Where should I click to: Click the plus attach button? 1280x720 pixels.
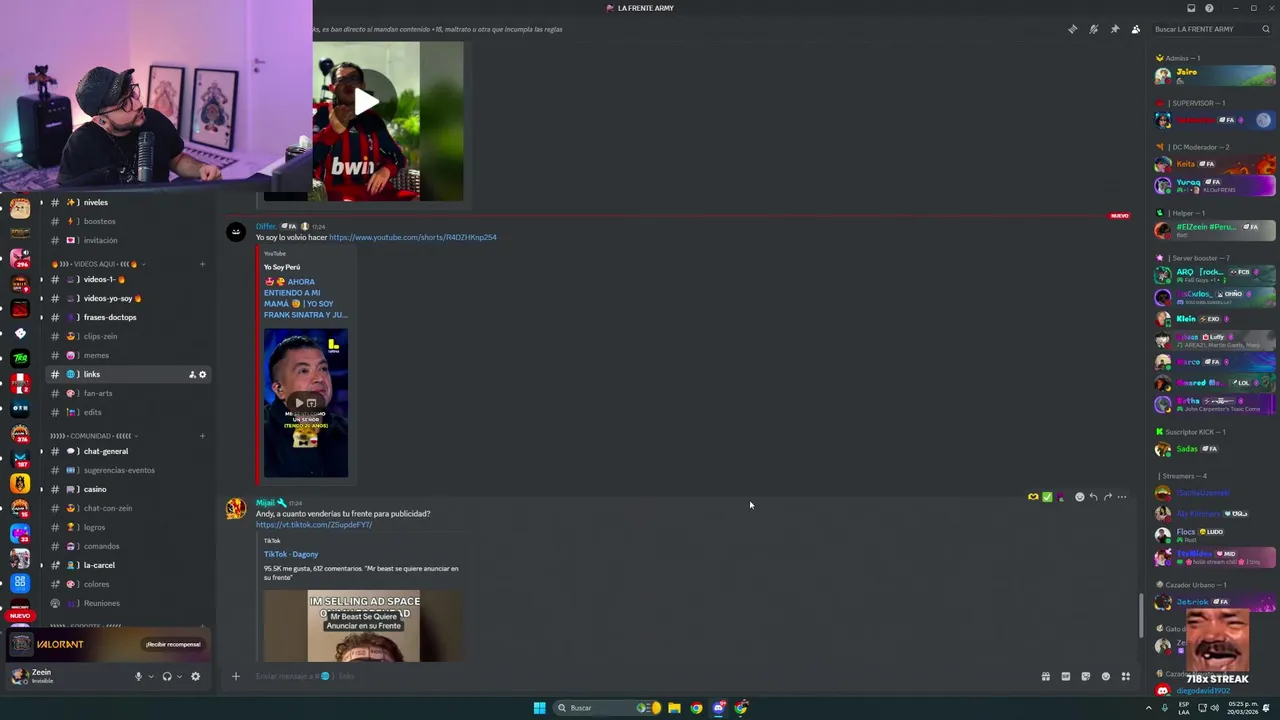(236, 676)
